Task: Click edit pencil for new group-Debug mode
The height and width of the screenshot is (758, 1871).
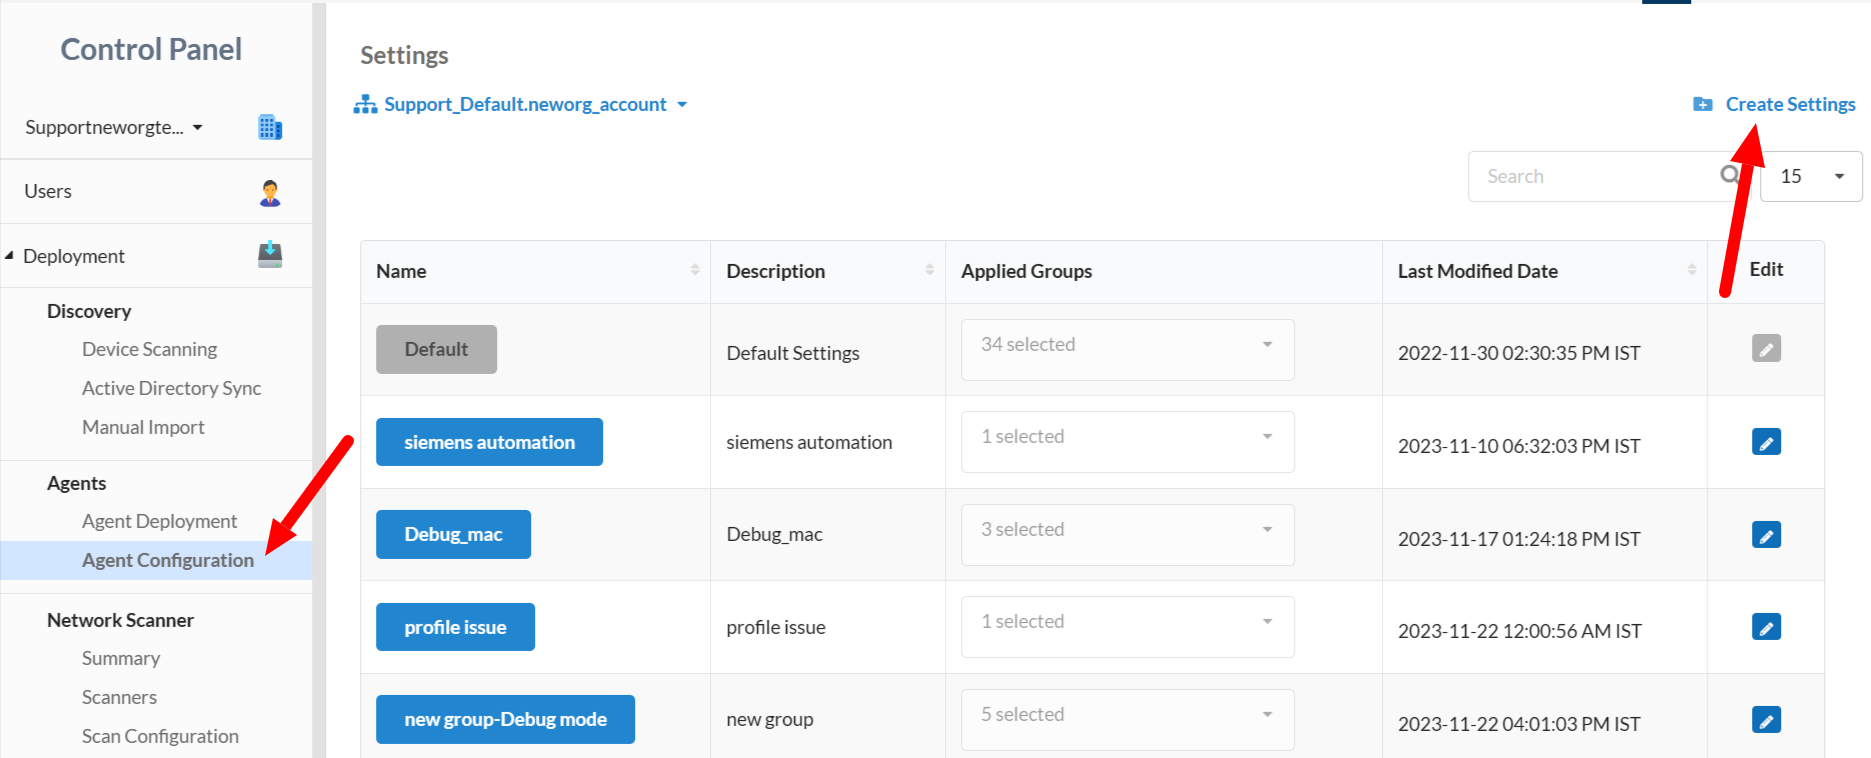Action: click(1766, 720)
